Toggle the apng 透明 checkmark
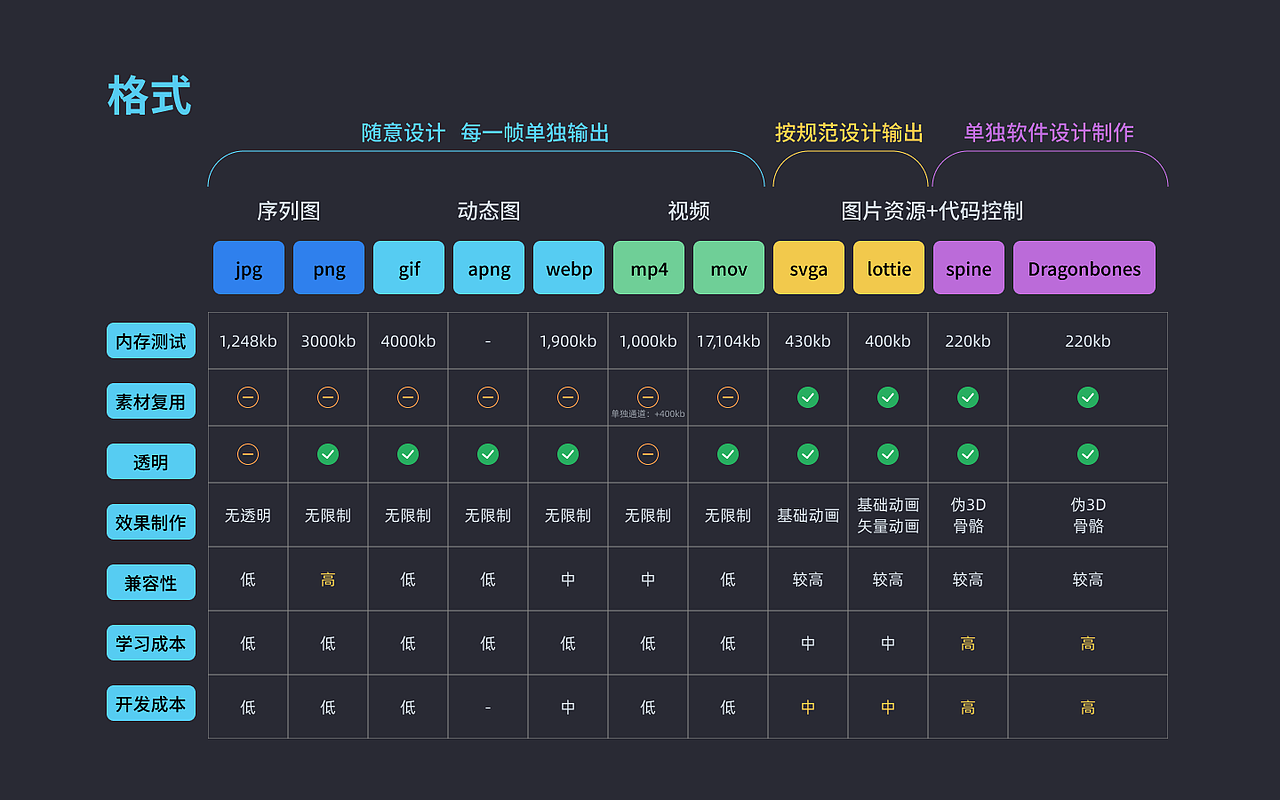The height and width of the screenshot is (800, 1280). [x=488, y=454]
